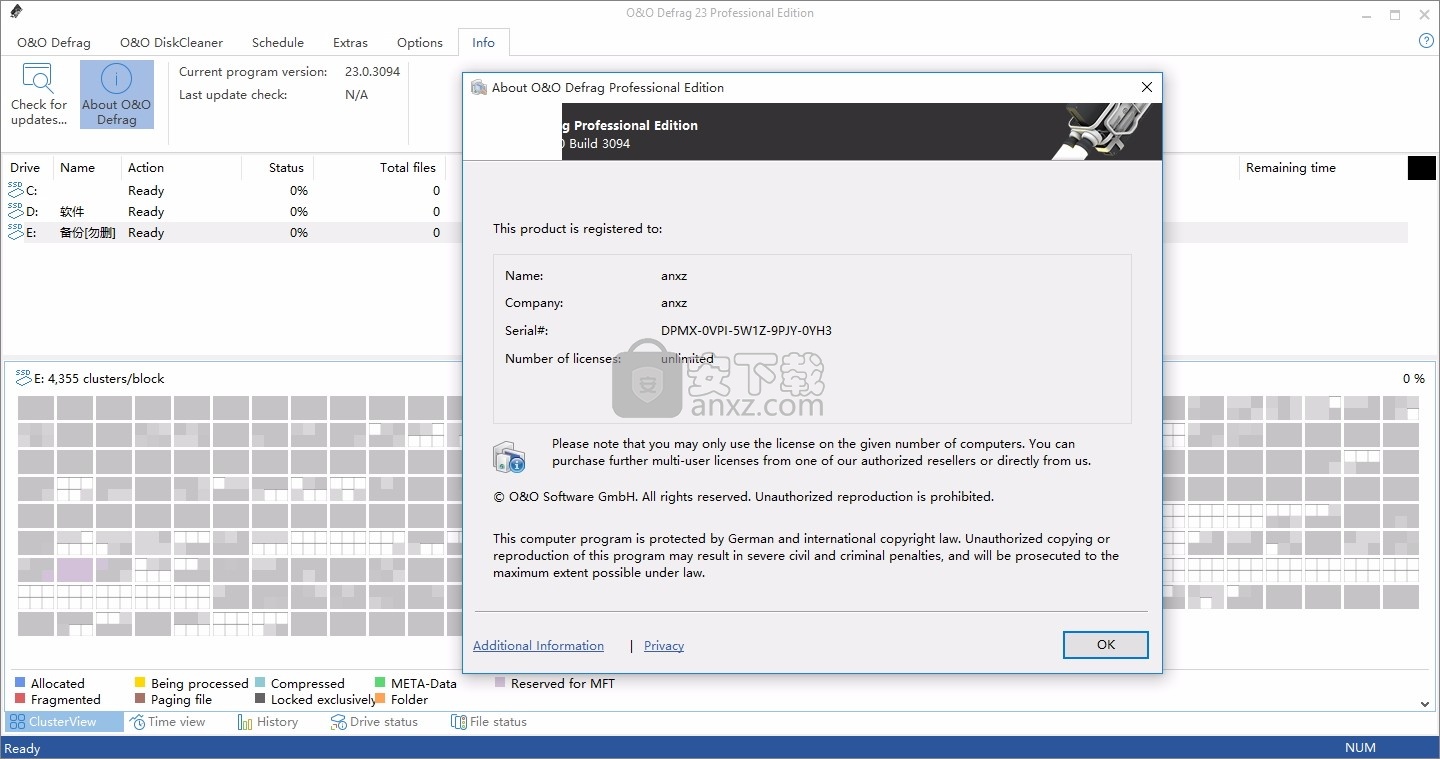The width and height of the screenshot is (1440, 759).
Task: Click the Paging file brown swatch
Action: coord(140,699)
